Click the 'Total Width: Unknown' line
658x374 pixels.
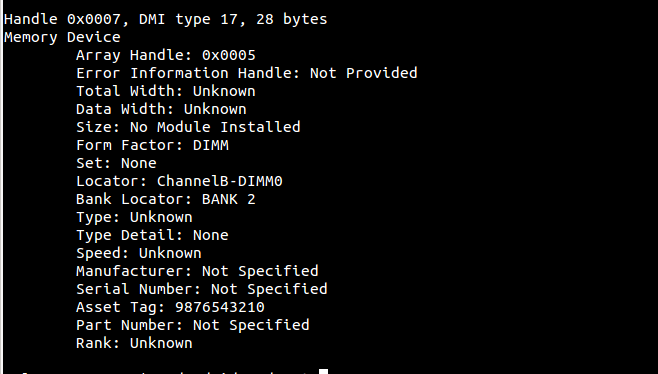tap(166, 91)
